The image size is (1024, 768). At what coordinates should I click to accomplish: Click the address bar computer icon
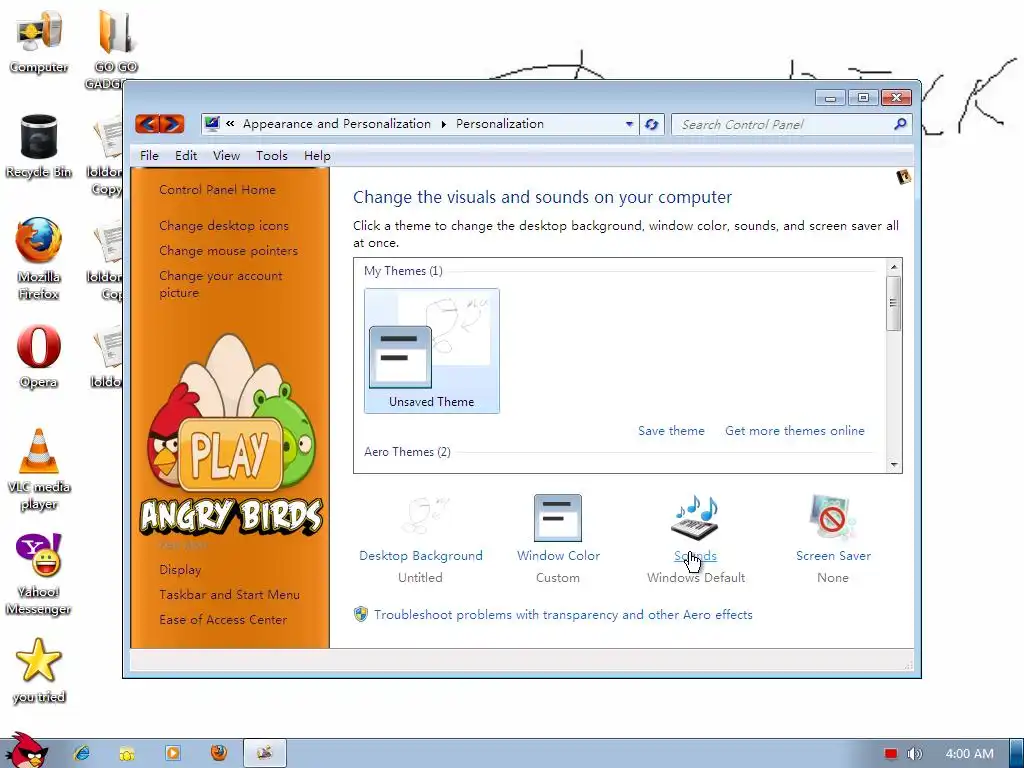click(212, 123)
